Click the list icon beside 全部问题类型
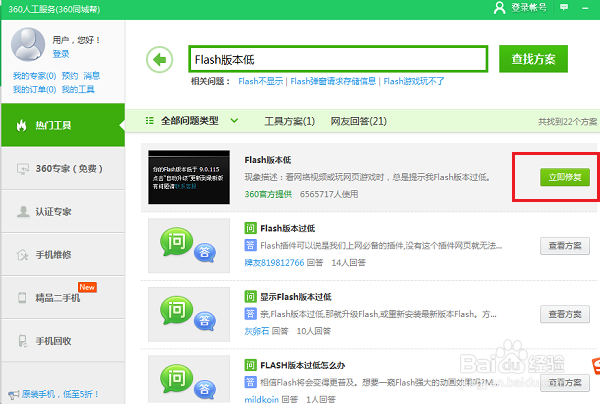 [x=150, y=121]
